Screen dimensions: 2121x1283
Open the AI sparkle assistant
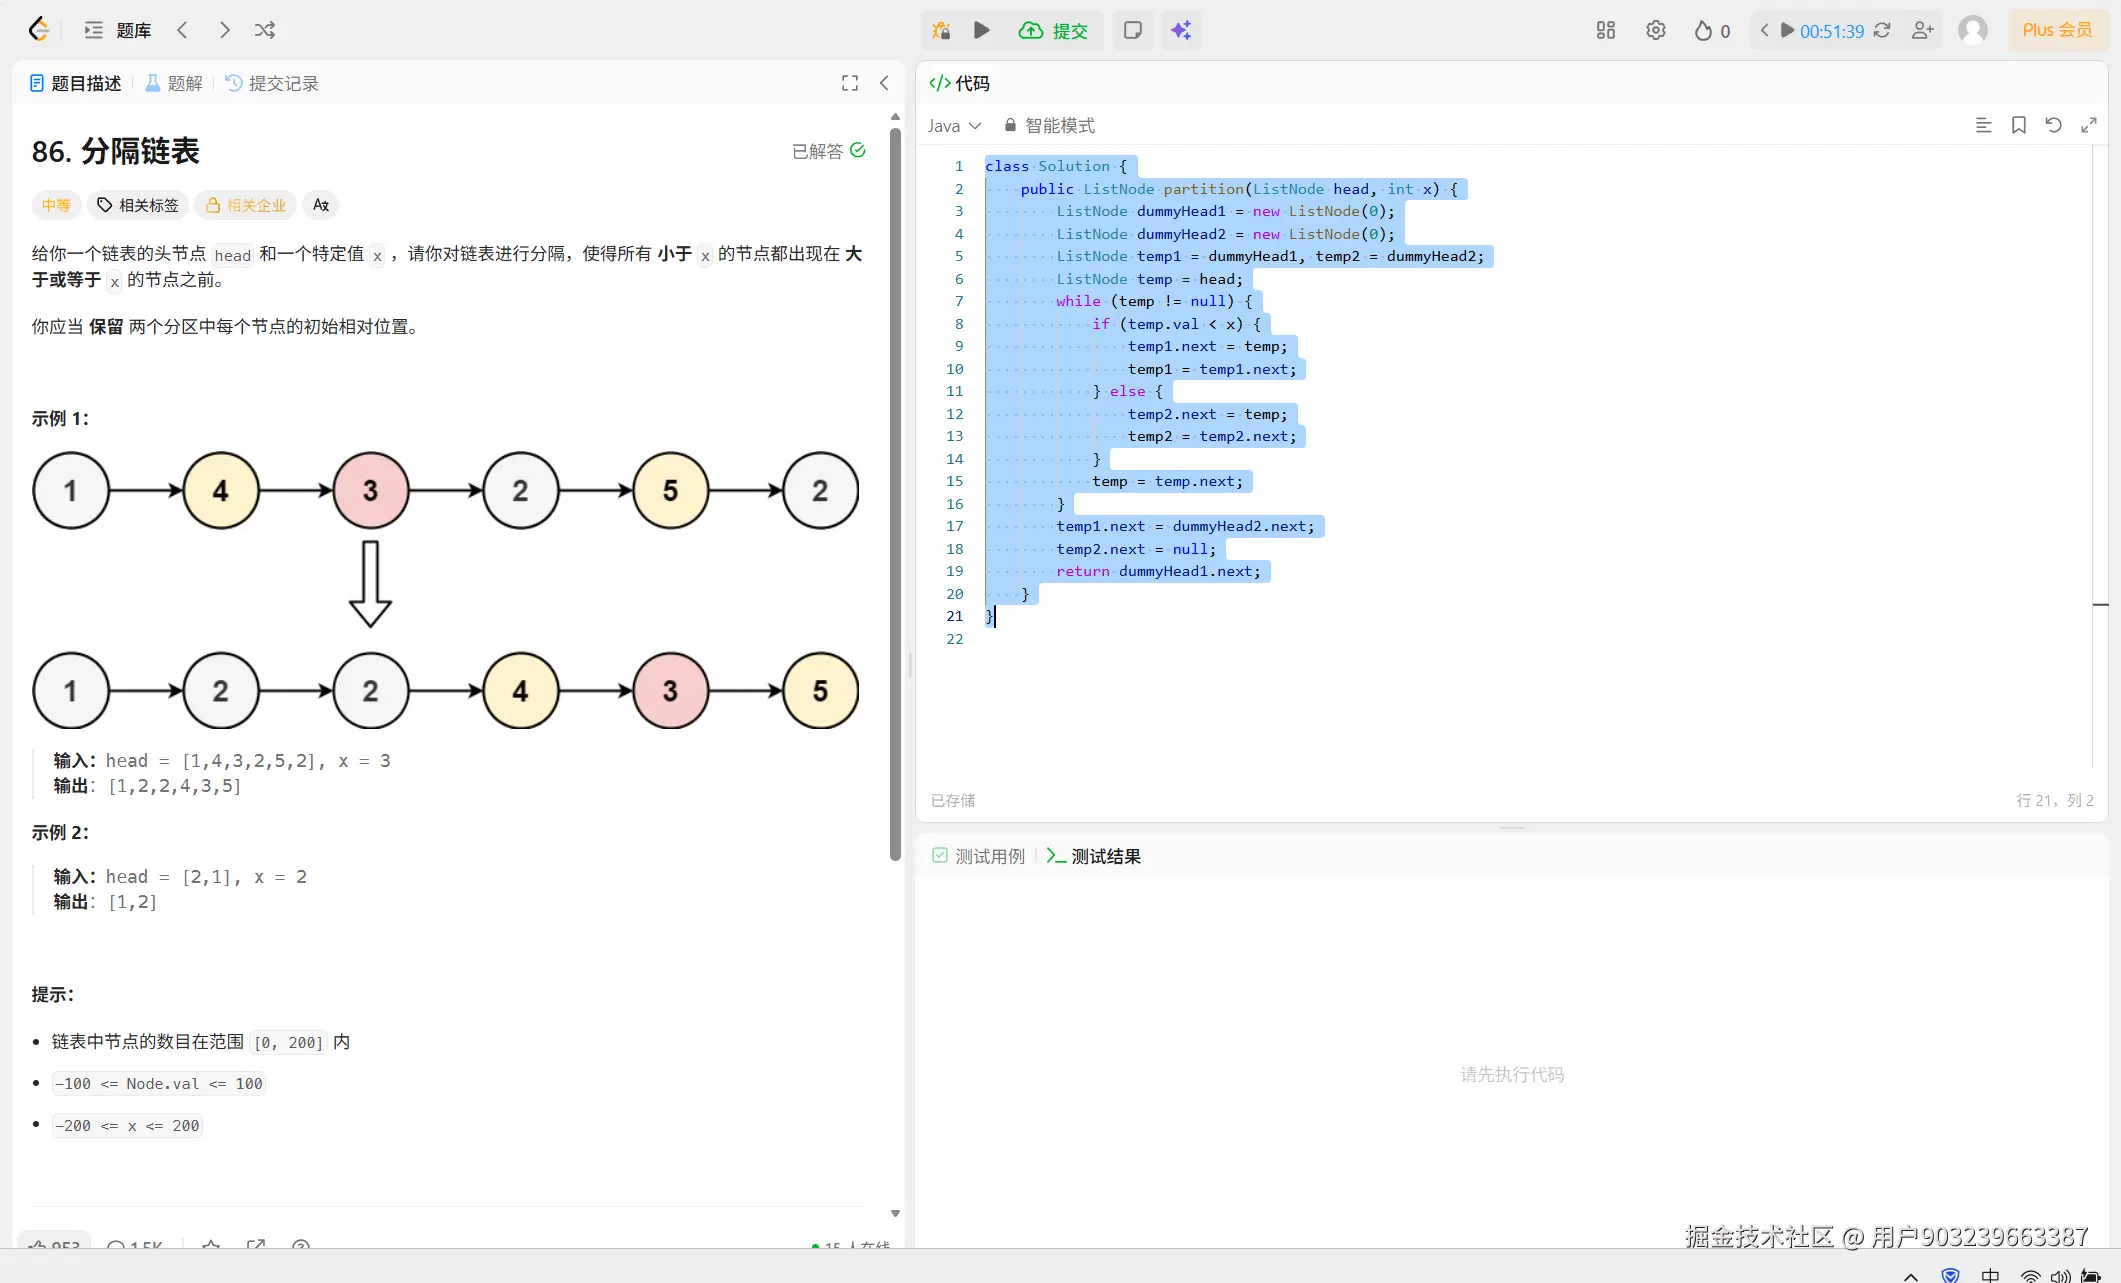(1181, 30)
